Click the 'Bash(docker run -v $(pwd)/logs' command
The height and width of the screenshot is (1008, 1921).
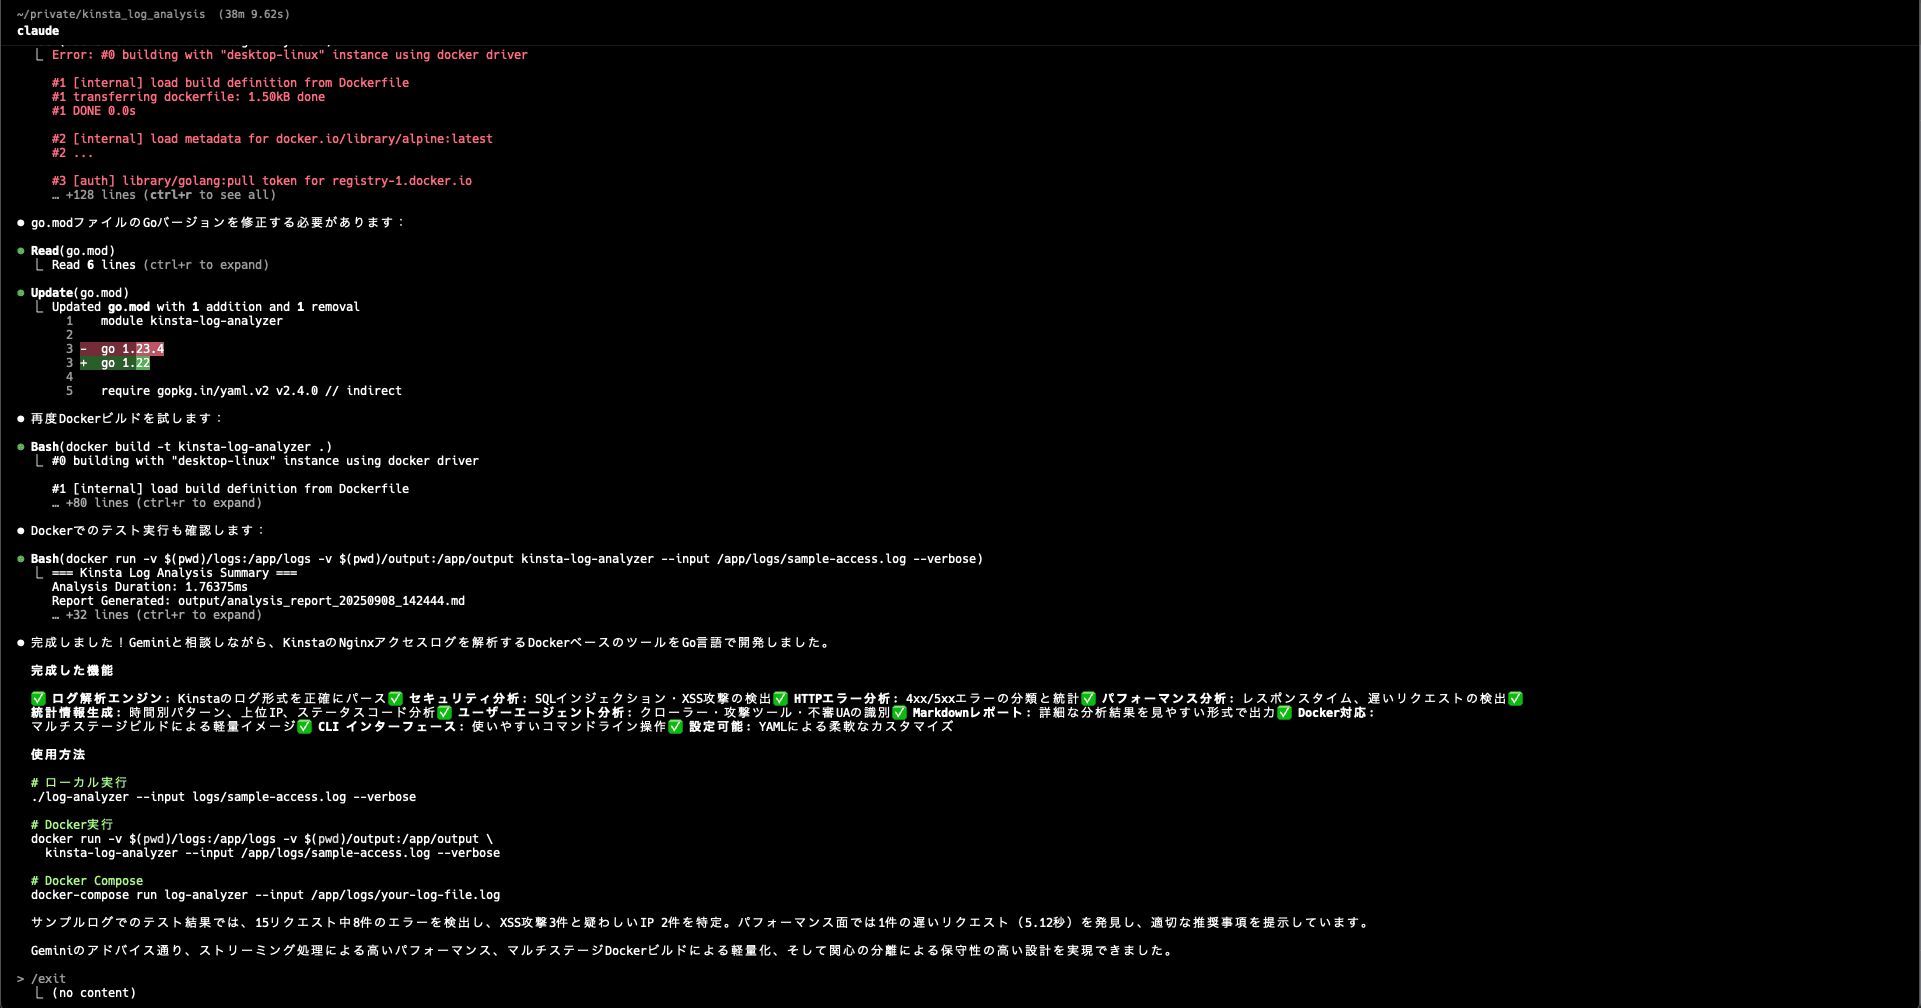[507, 559]
